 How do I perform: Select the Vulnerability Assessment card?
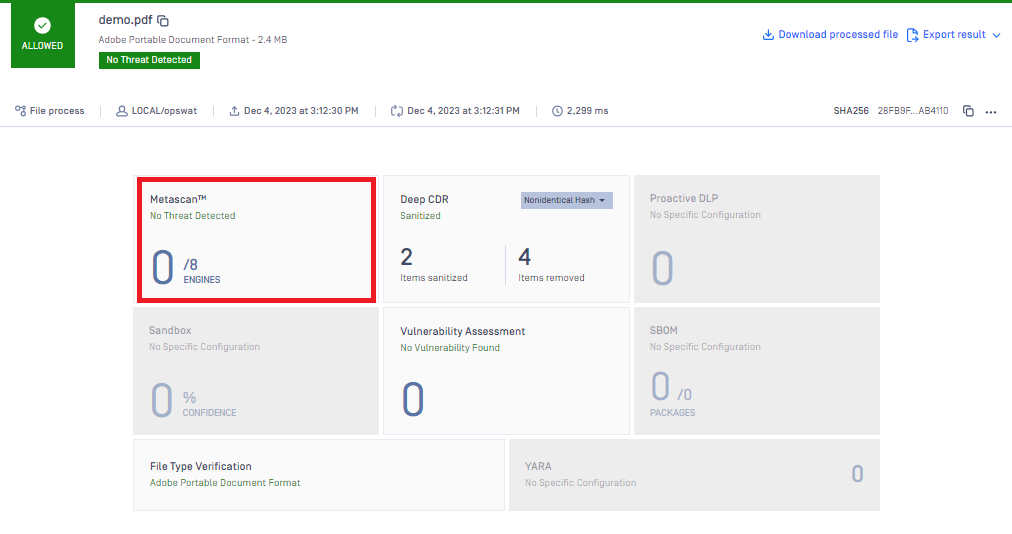pyautogui.click(x=506, y=370)
